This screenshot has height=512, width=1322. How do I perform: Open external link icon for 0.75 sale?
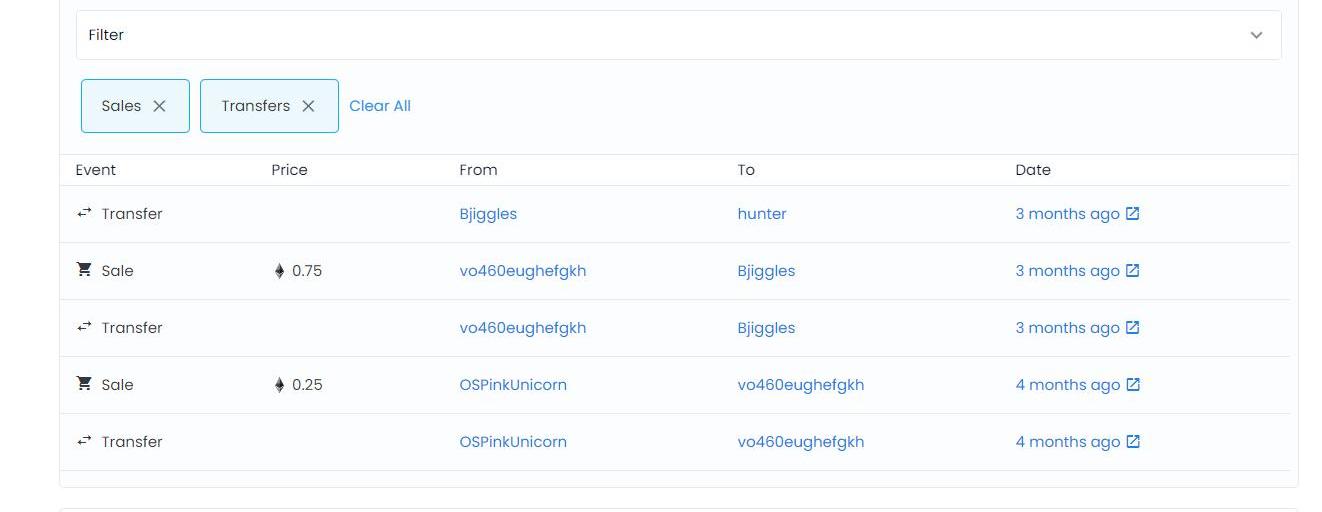point(1132,271)
